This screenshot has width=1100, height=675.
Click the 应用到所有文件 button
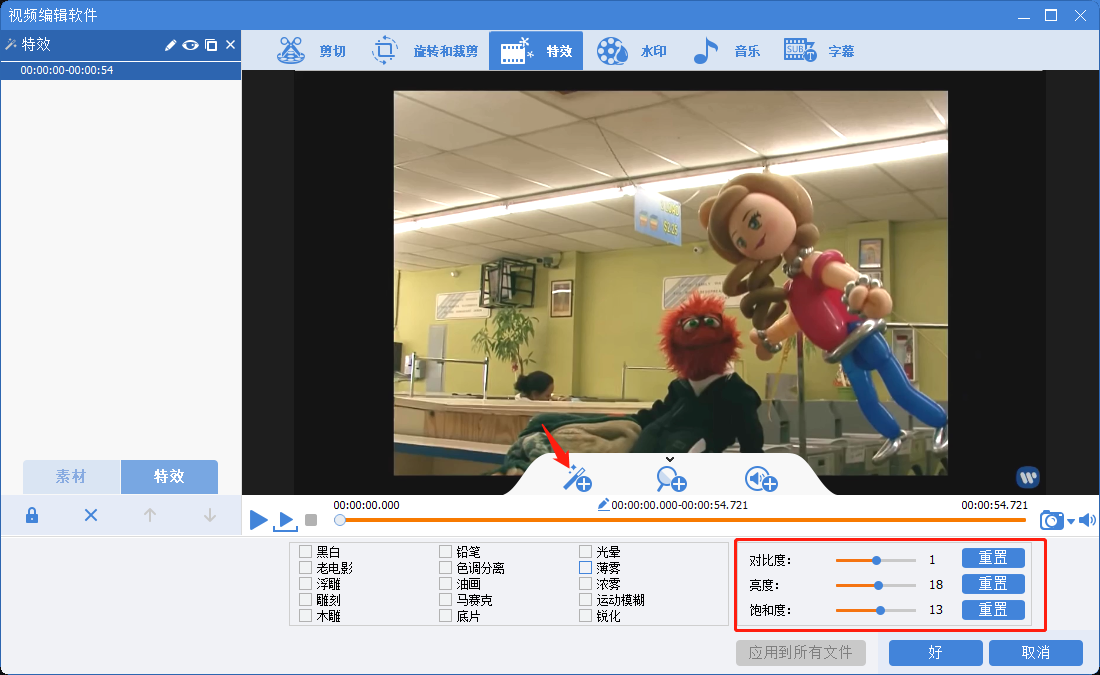(800, 653)
